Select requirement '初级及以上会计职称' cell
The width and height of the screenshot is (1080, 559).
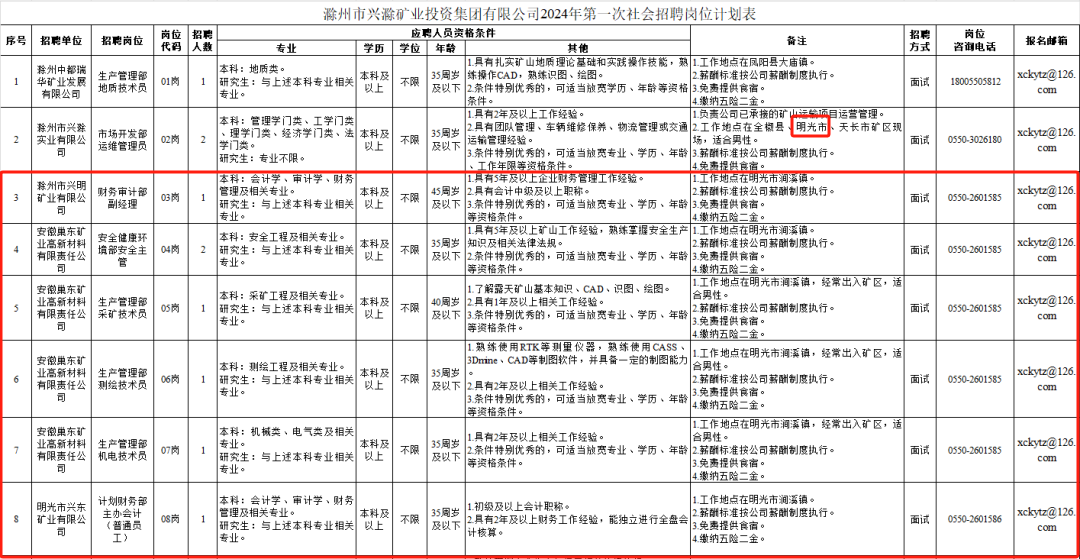coord(577,520)
